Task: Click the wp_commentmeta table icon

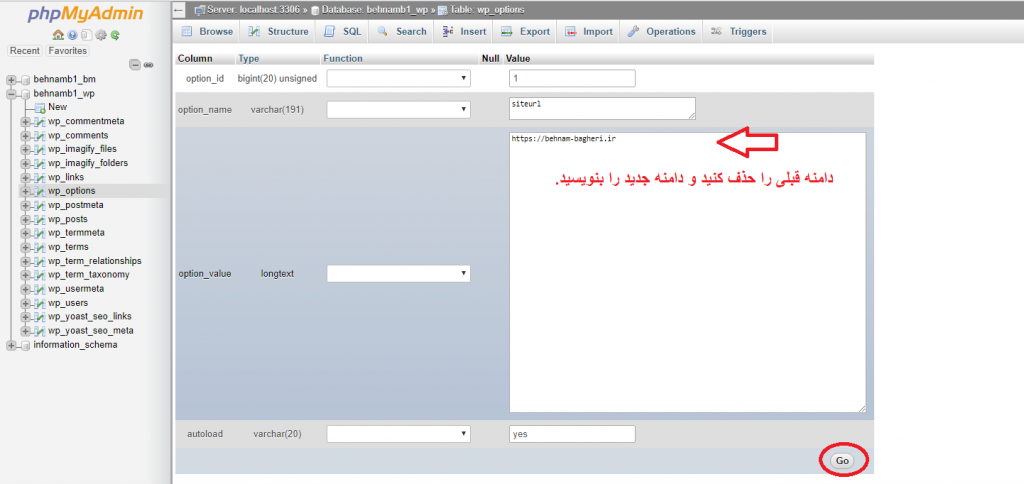Action: coord(40,121)
